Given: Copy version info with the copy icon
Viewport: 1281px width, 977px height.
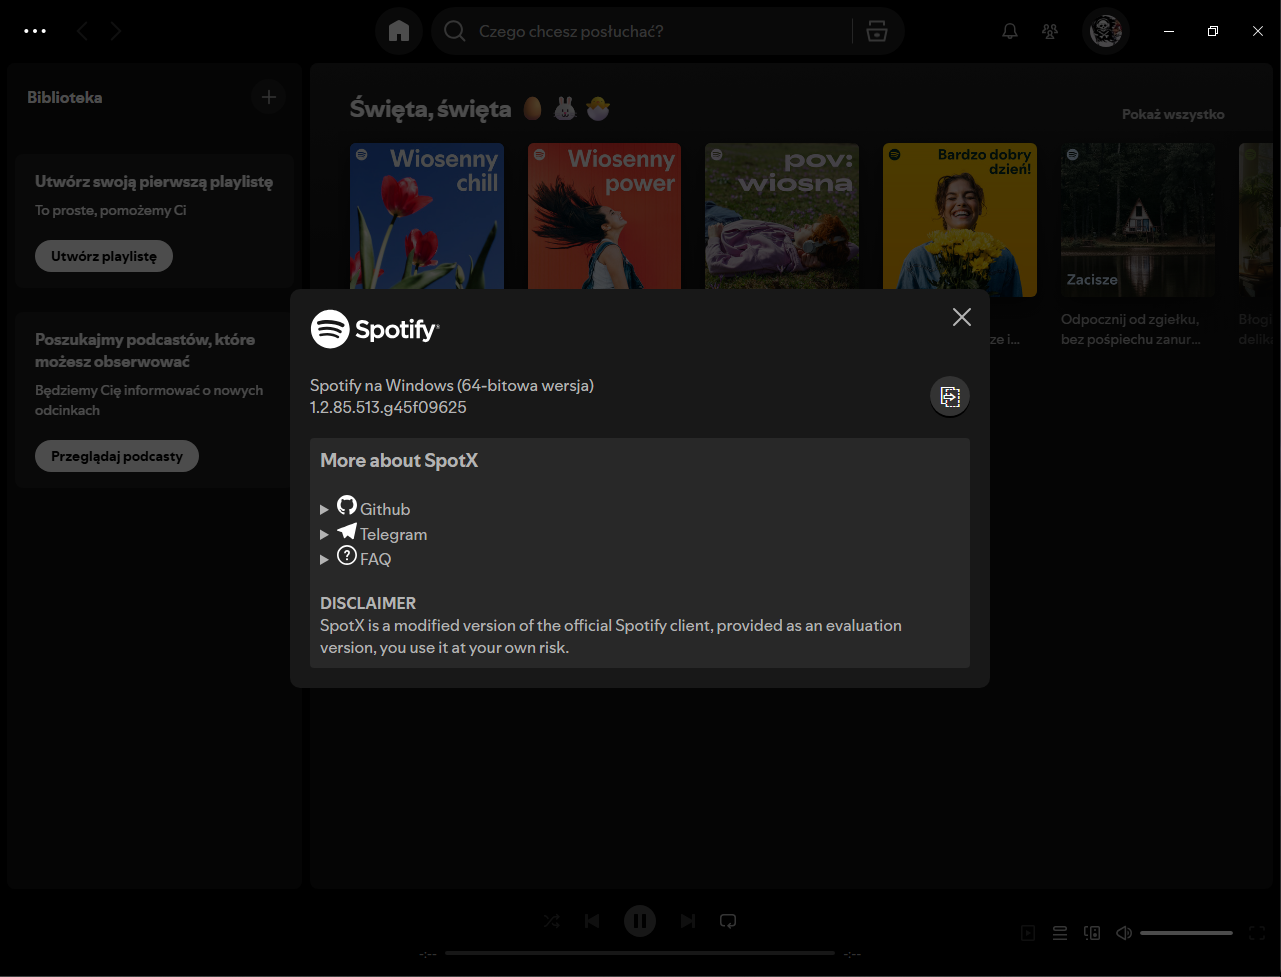Looking at the screenshot, I should click(950, 396).
